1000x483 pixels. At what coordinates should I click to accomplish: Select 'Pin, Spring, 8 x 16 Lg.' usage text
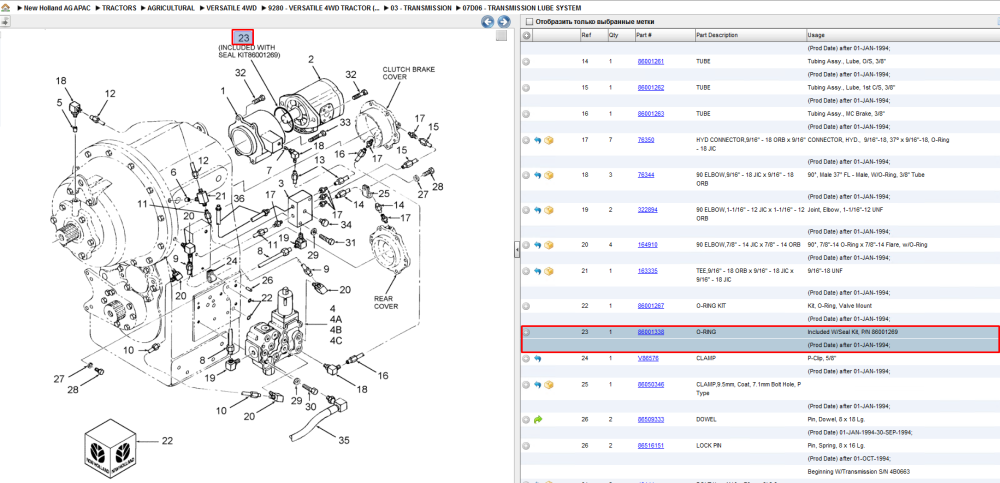tap(835, 446)
